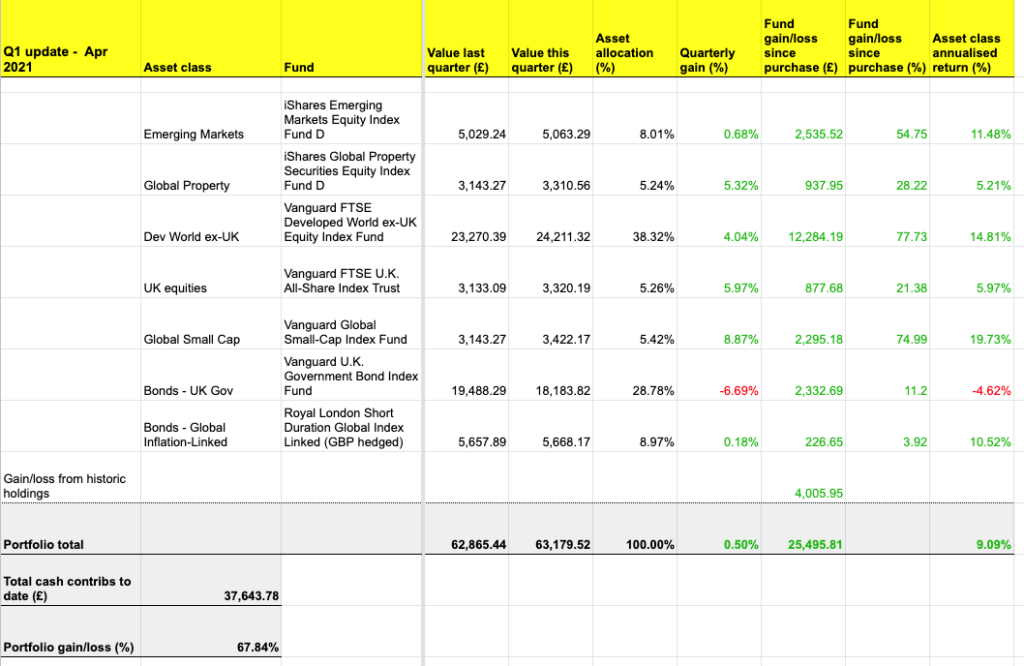The height and width of the screenshot is (666, 1024).
Task: Click the 937.95 gain cell
Action: coord(803,169)
